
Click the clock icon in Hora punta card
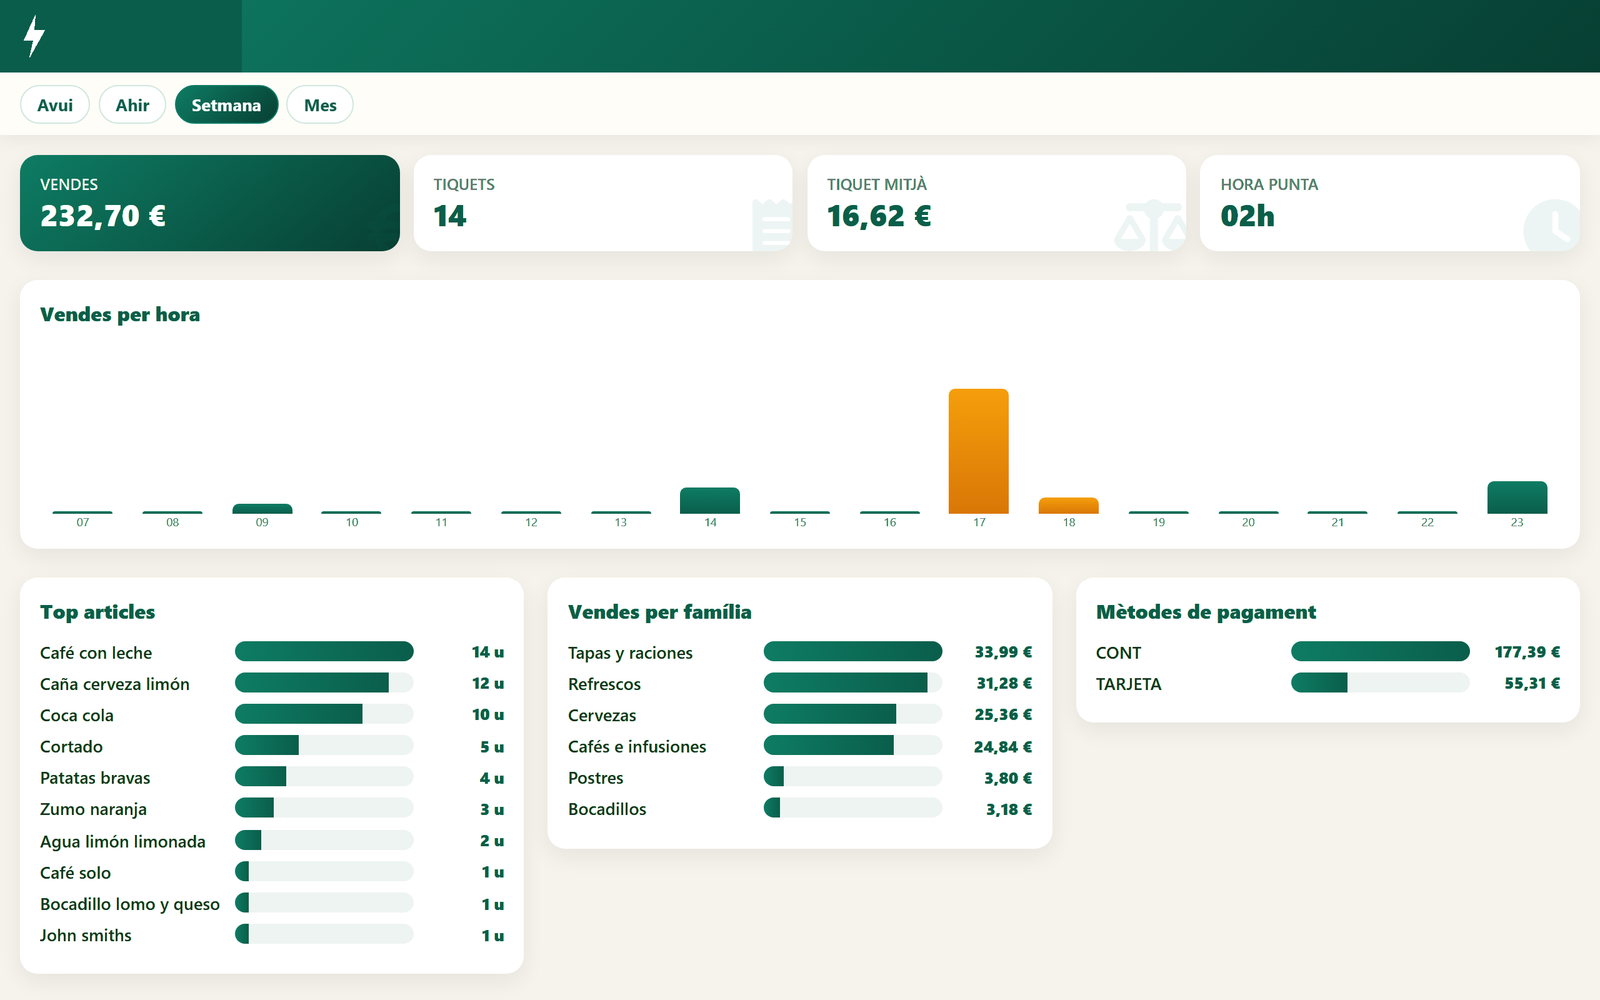click(1552, 226)
